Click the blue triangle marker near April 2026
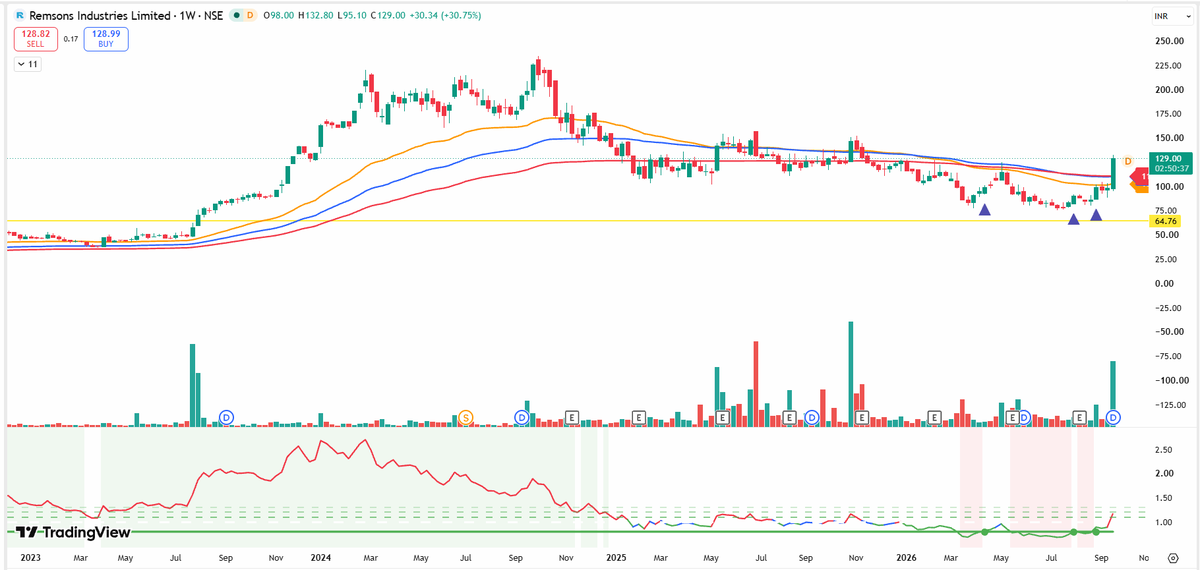 coord(985,210)
